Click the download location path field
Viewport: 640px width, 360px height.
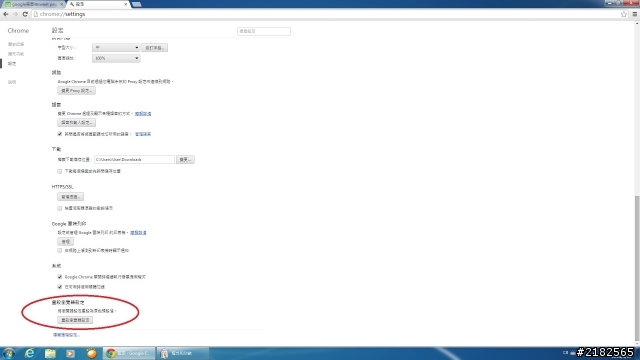134,160
